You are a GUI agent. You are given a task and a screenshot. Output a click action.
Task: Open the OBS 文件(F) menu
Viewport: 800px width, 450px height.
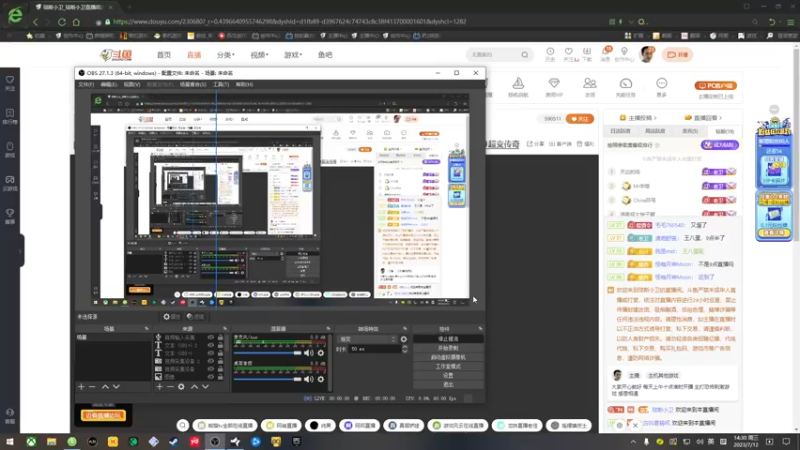click(86, 84)
